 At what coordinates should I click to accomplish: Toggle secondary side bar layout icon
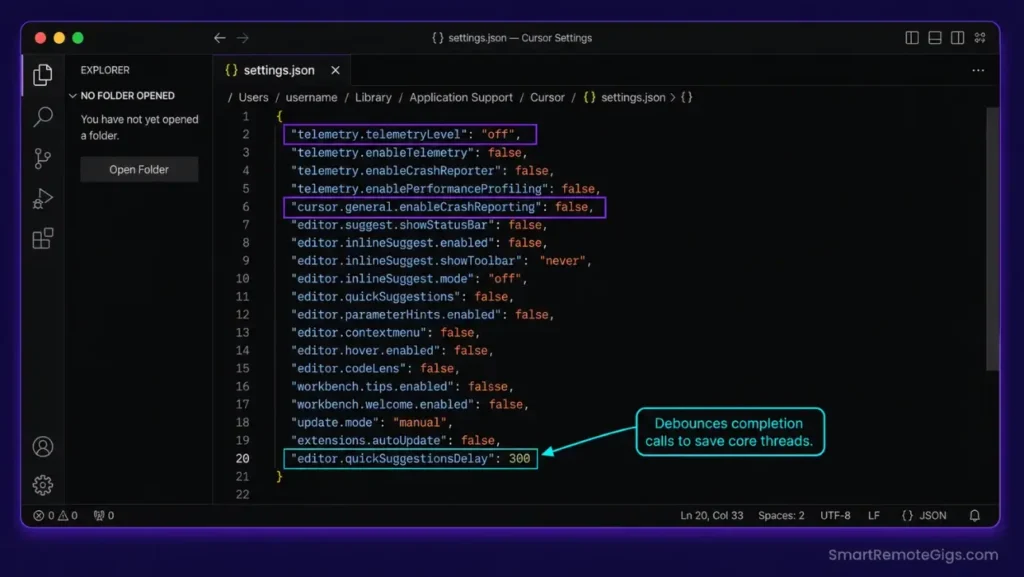pos(957,38)
